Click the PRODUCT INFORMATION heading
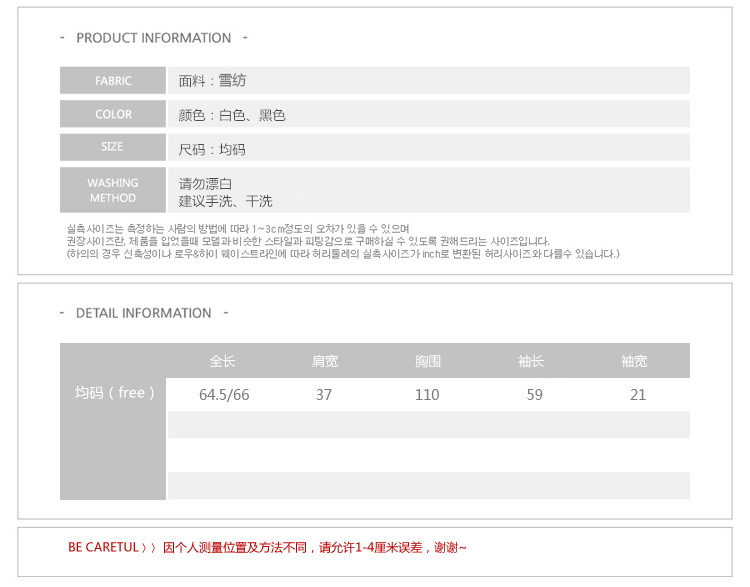 [153, 38]
